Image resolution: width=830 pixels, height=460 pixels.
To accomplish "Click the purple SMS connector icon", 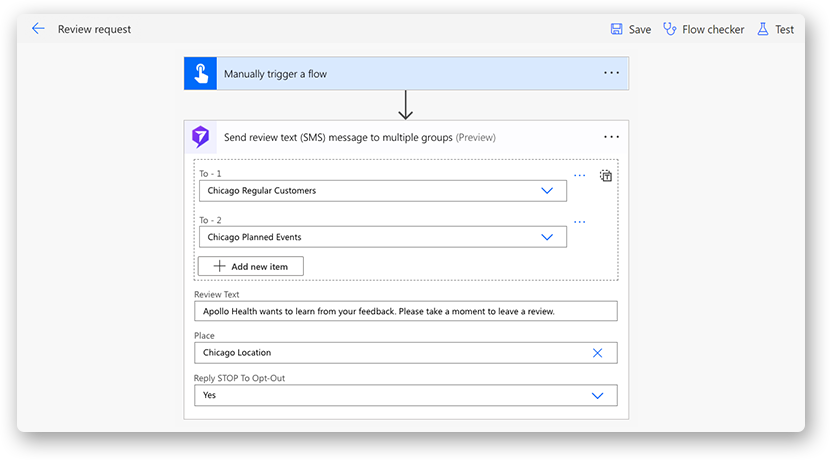I will (x=200, y=137).
